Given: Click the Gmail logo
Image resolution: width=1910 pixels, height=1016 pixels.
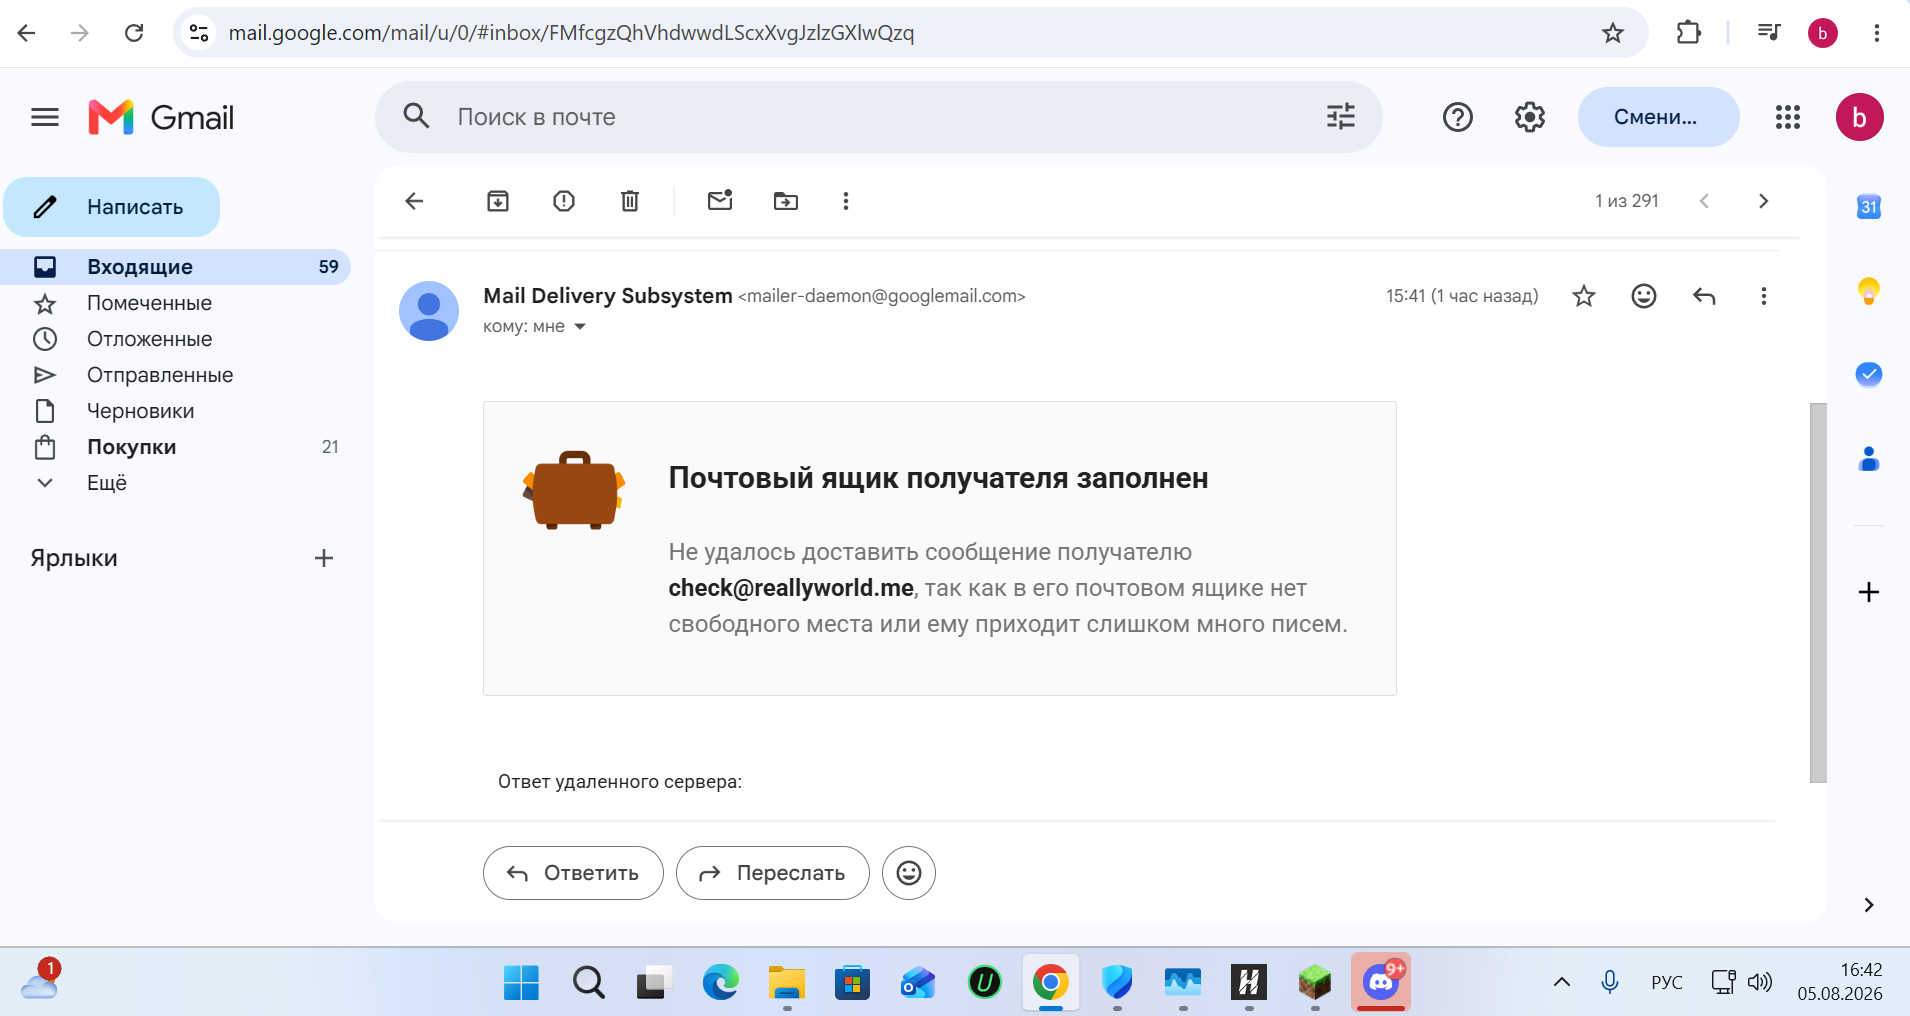Looking at the screenshot, I should (161, 117).
